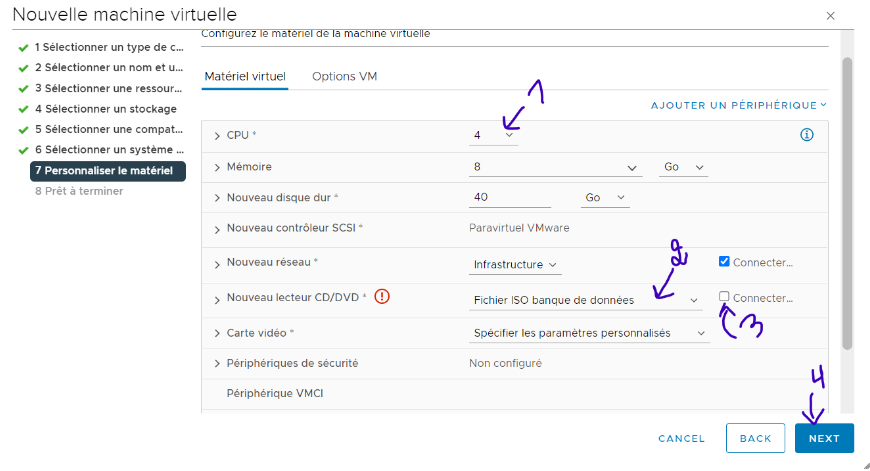The height and width of the screenshot is (471, 870).
Task: Expand the Nouveau réseau row
Action: coord(217,265)
